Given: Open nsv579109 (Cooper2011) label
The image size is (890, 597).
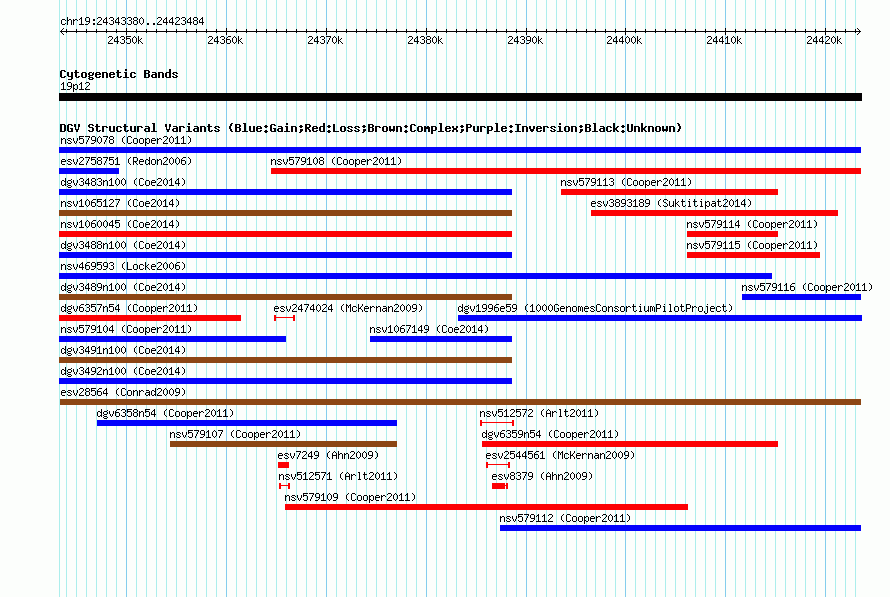Looking at the screenshot, I should coord(350,497).
